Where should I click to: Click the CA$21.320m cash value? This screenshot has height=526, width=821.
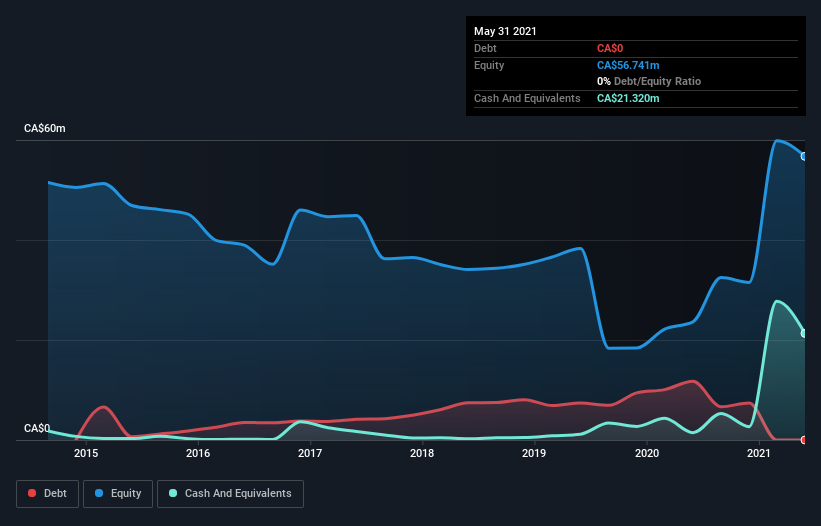coord(628,98)
